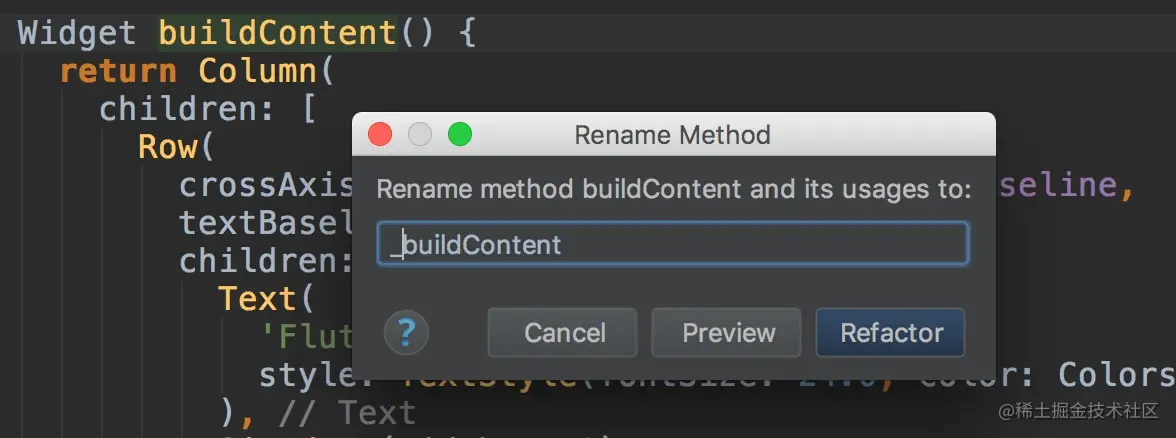Focus the _buildContent name input field
Screen dimensions: 1176x438
(x=672, y=244)
